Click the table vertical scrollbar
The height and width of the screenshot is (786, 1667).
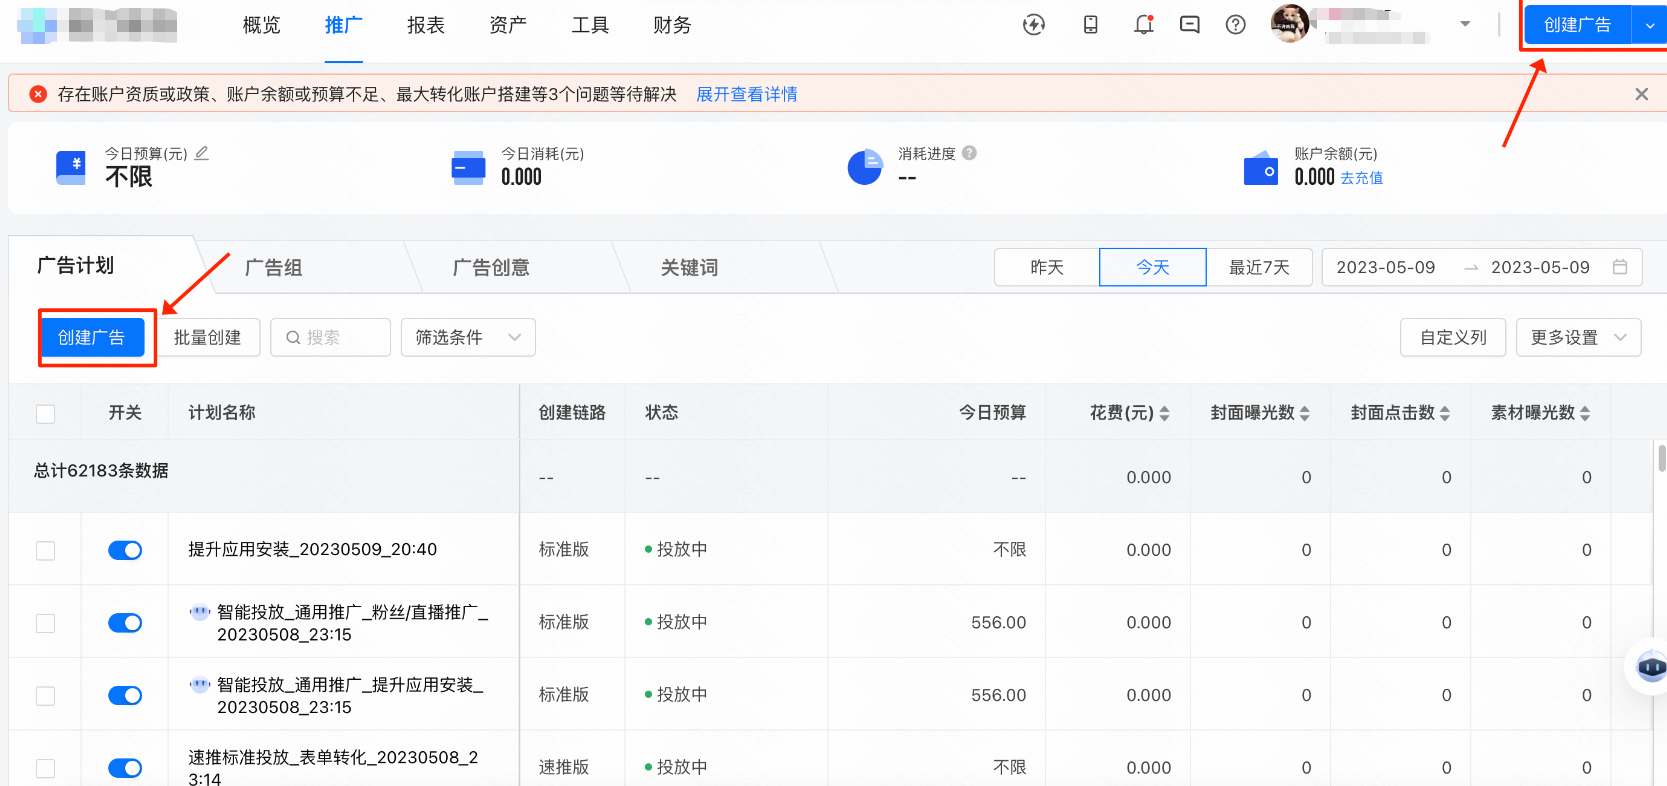[1661, 458]
